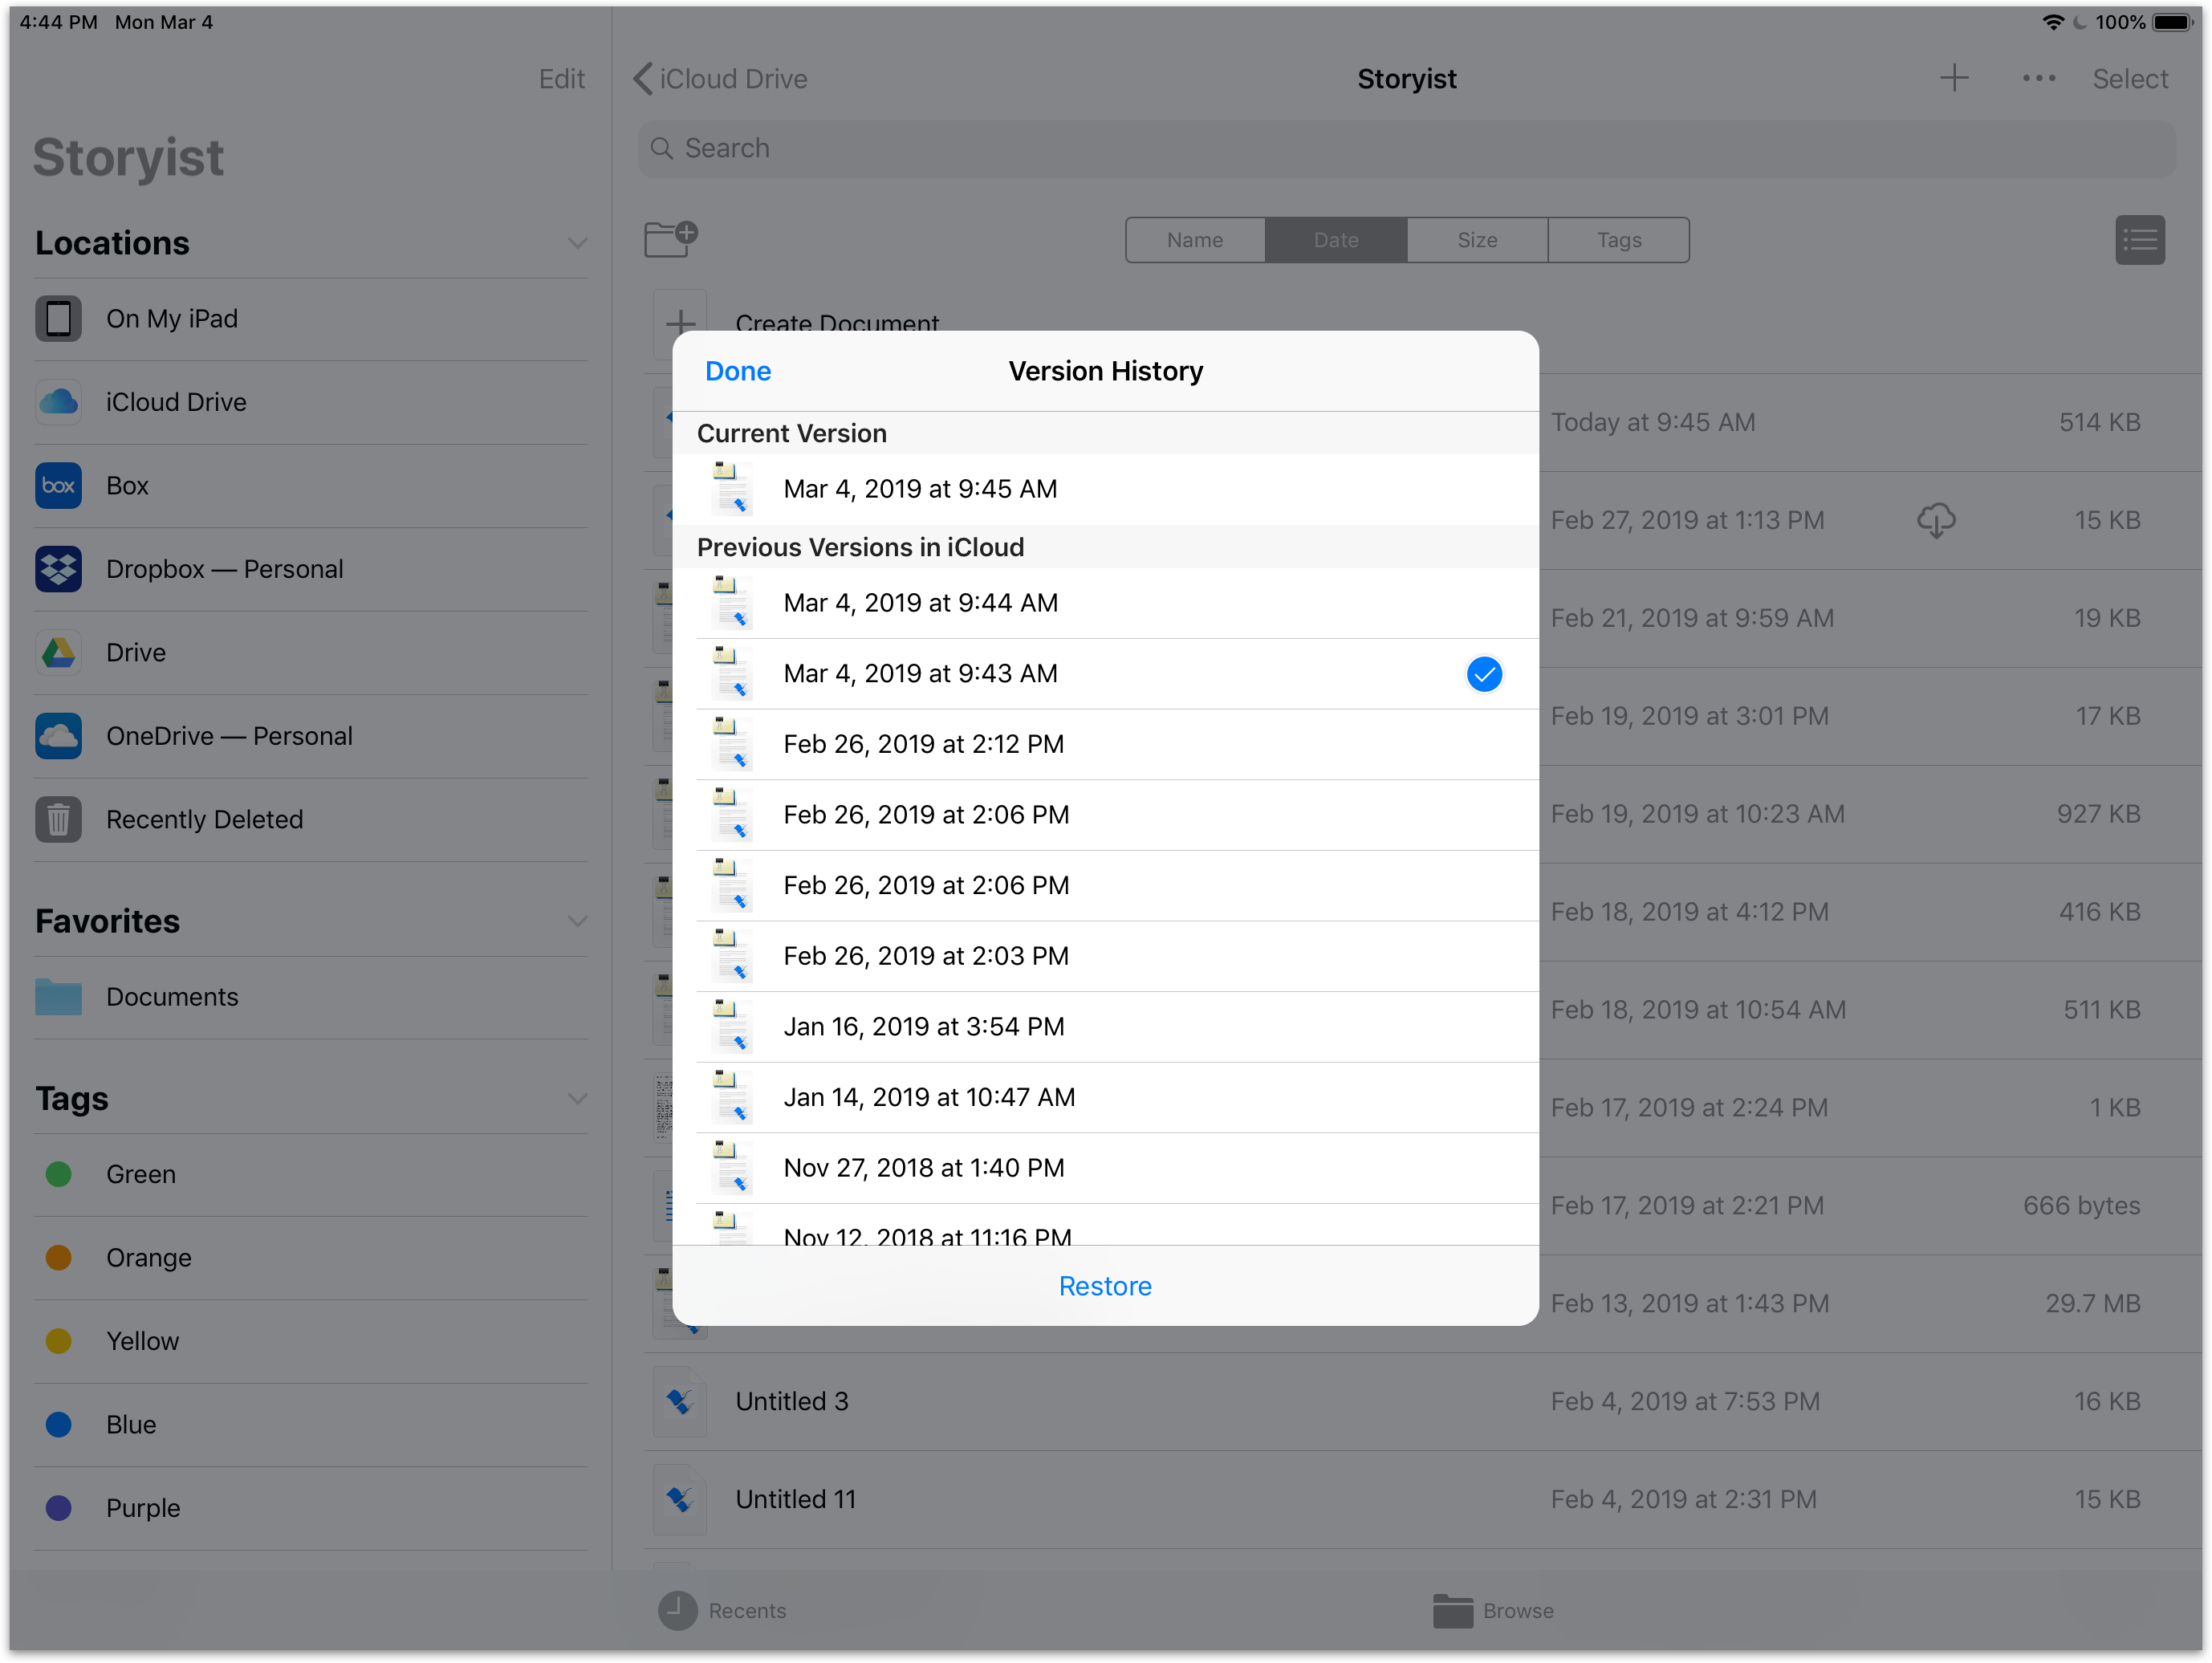The width and height of the screenshot is (2212, 1663).
Task: Tap the Recents clock icon
Action: coord(677,1611)
